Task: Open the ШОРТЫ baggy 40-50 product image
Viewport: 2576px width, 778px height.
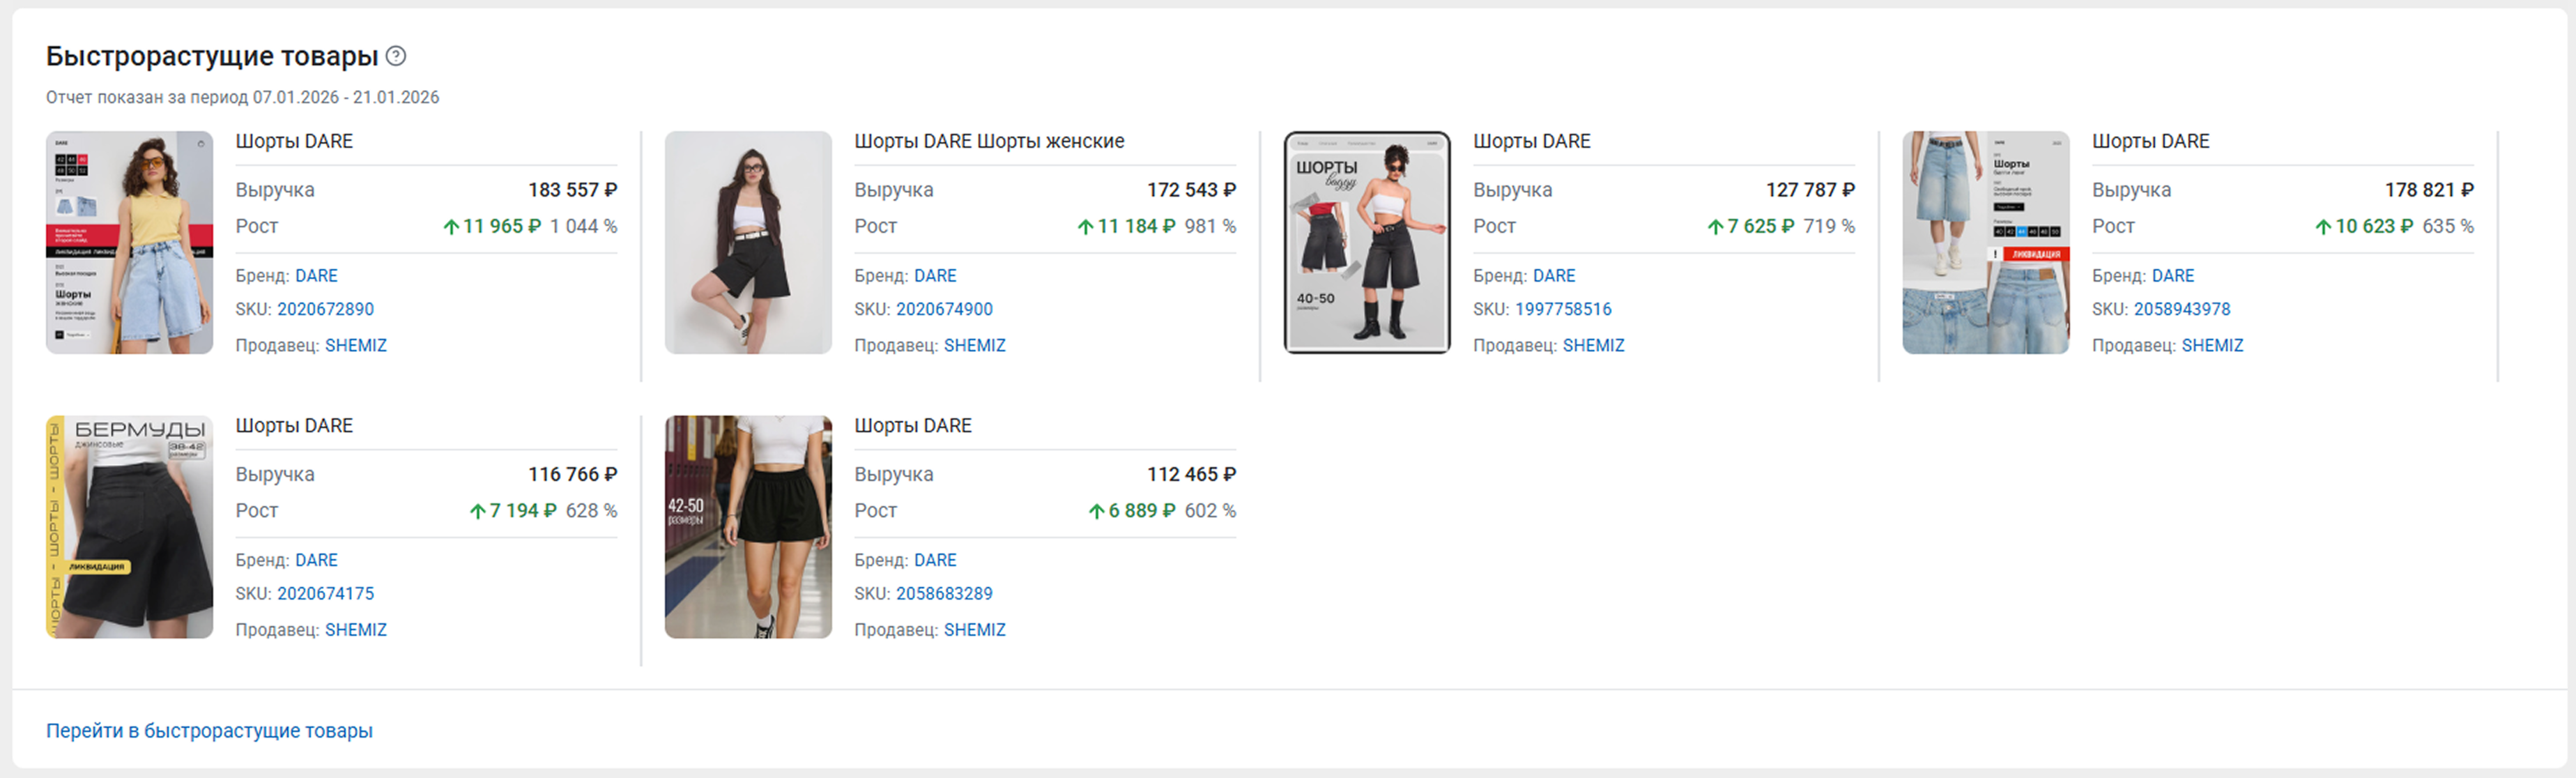Action: [1366, 242]
